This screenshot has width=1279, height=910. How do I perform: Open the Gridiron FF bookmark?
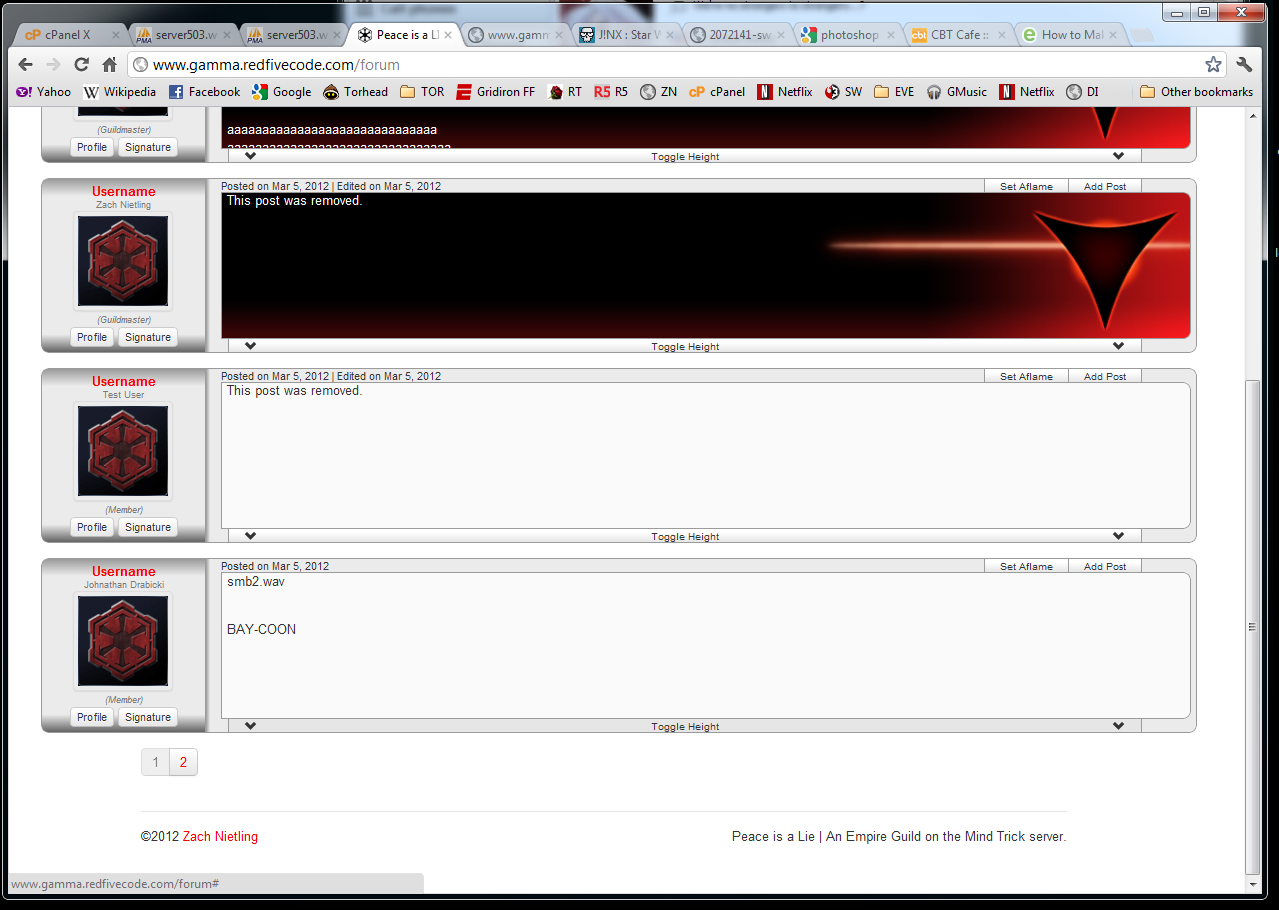coord(495,92)
